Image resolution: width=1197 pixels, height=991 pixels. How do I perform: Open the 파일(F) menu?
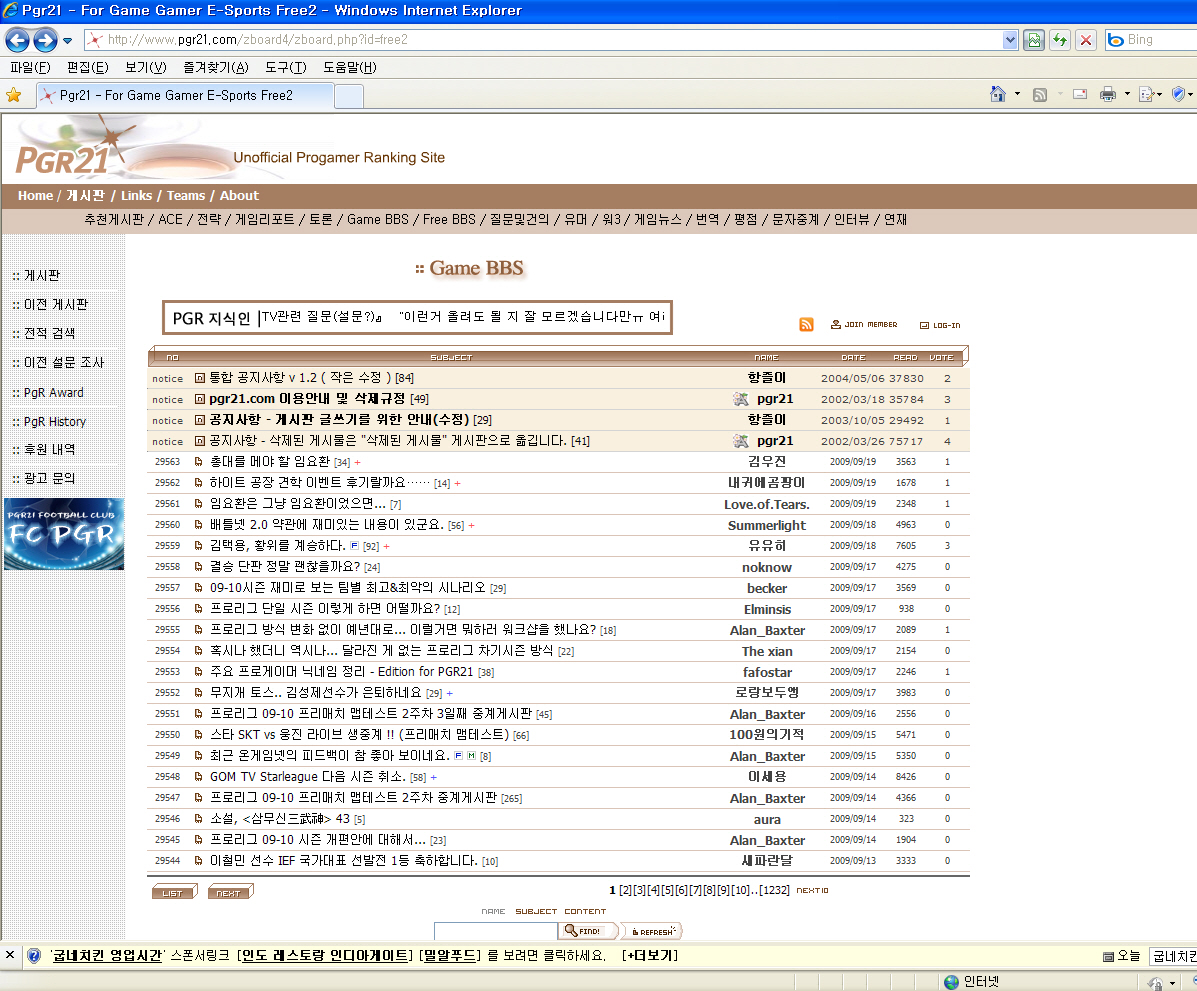point(31,67)
